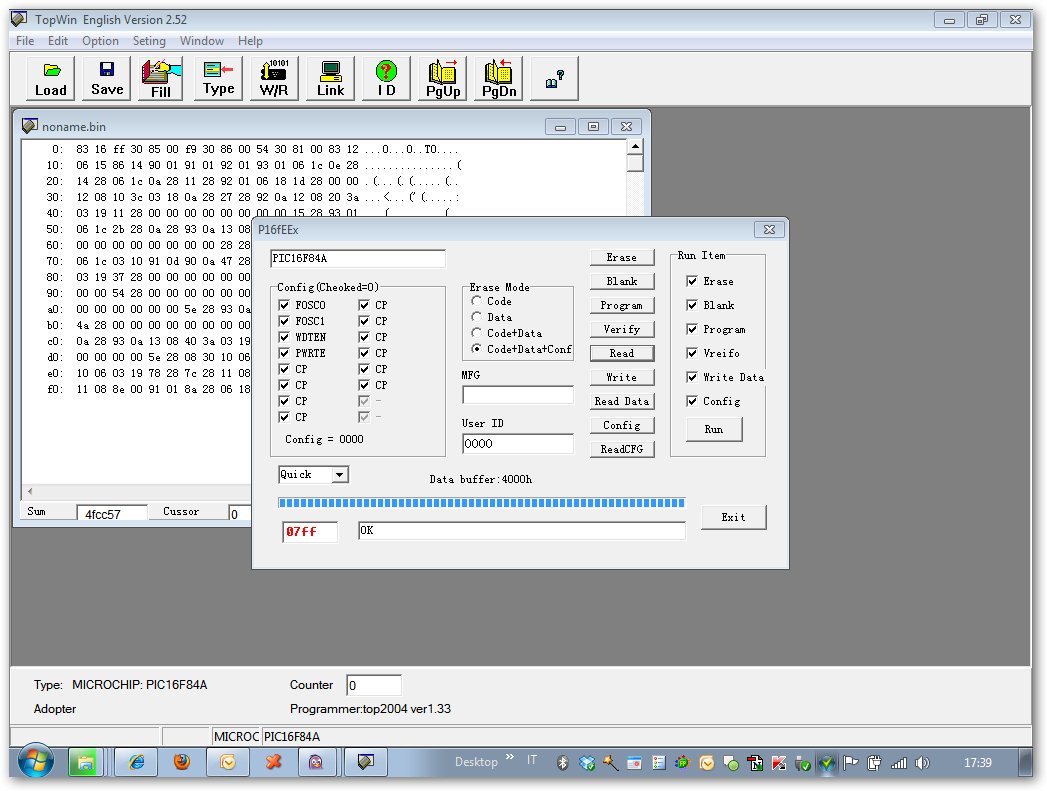
Task: Click the ReadCFG button
Action: click(622, 450)
